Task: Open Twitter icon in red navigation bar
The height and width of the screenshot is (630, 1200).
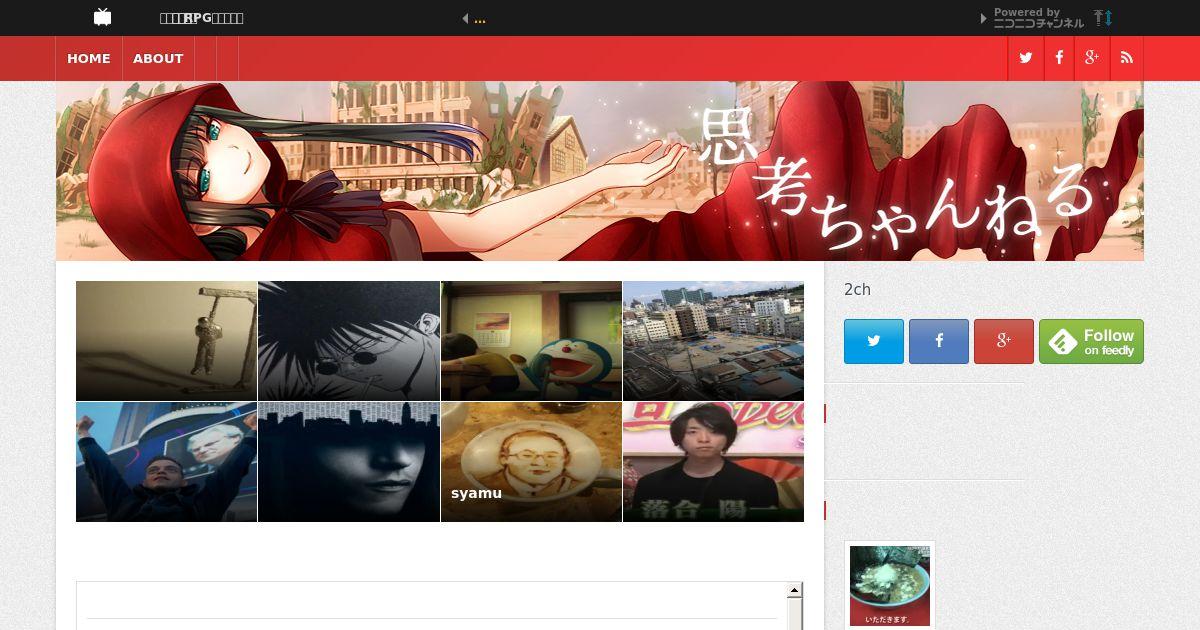Action: (1025, 58)
